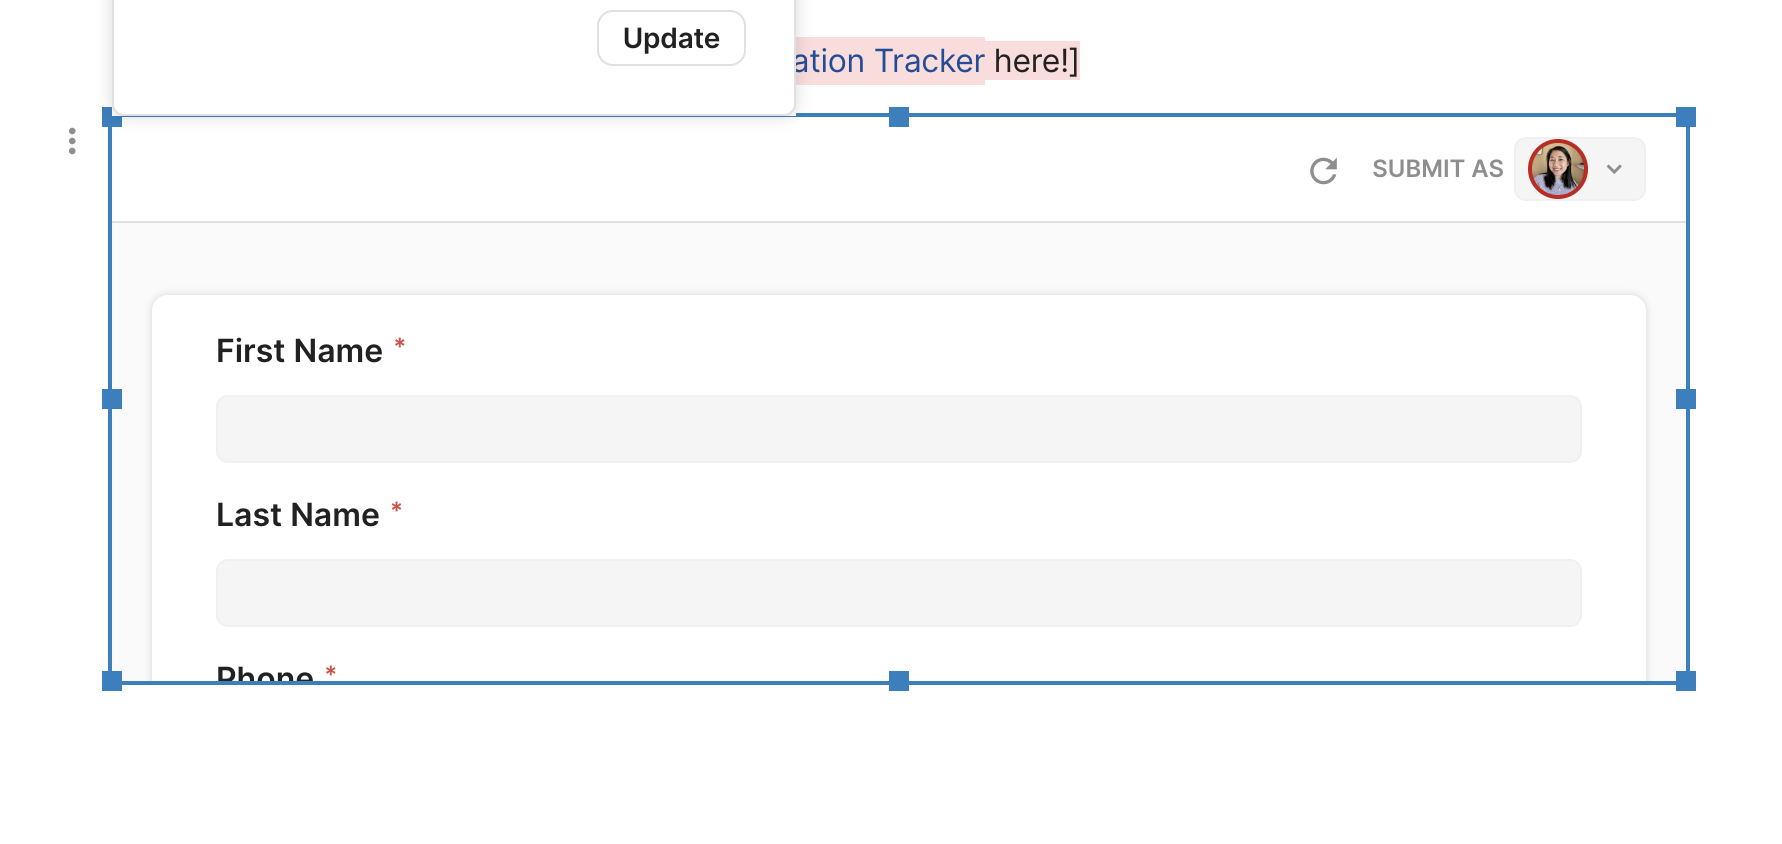Click the Update button
1782x844 pixels.
coord(671,39)
